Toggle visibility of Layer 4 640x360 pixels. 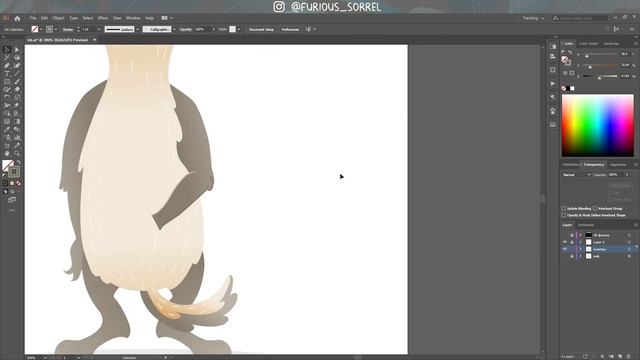(x=565, y=242)
